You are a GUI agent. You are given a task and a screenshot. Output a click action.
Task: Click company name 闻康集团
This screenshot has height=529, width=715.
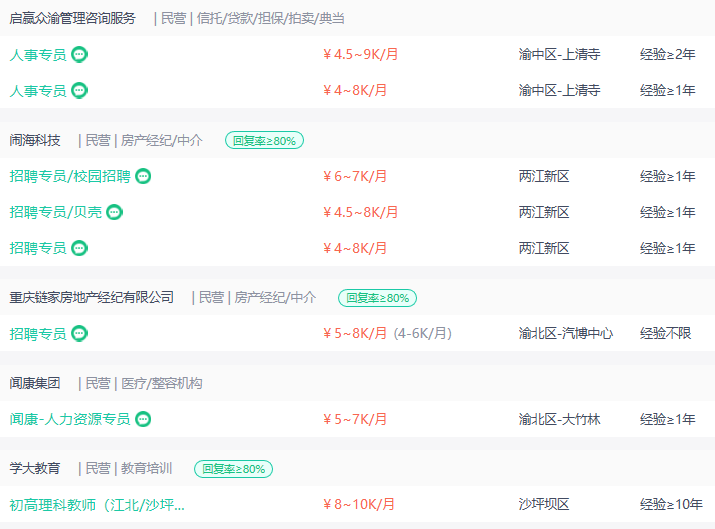35,383
